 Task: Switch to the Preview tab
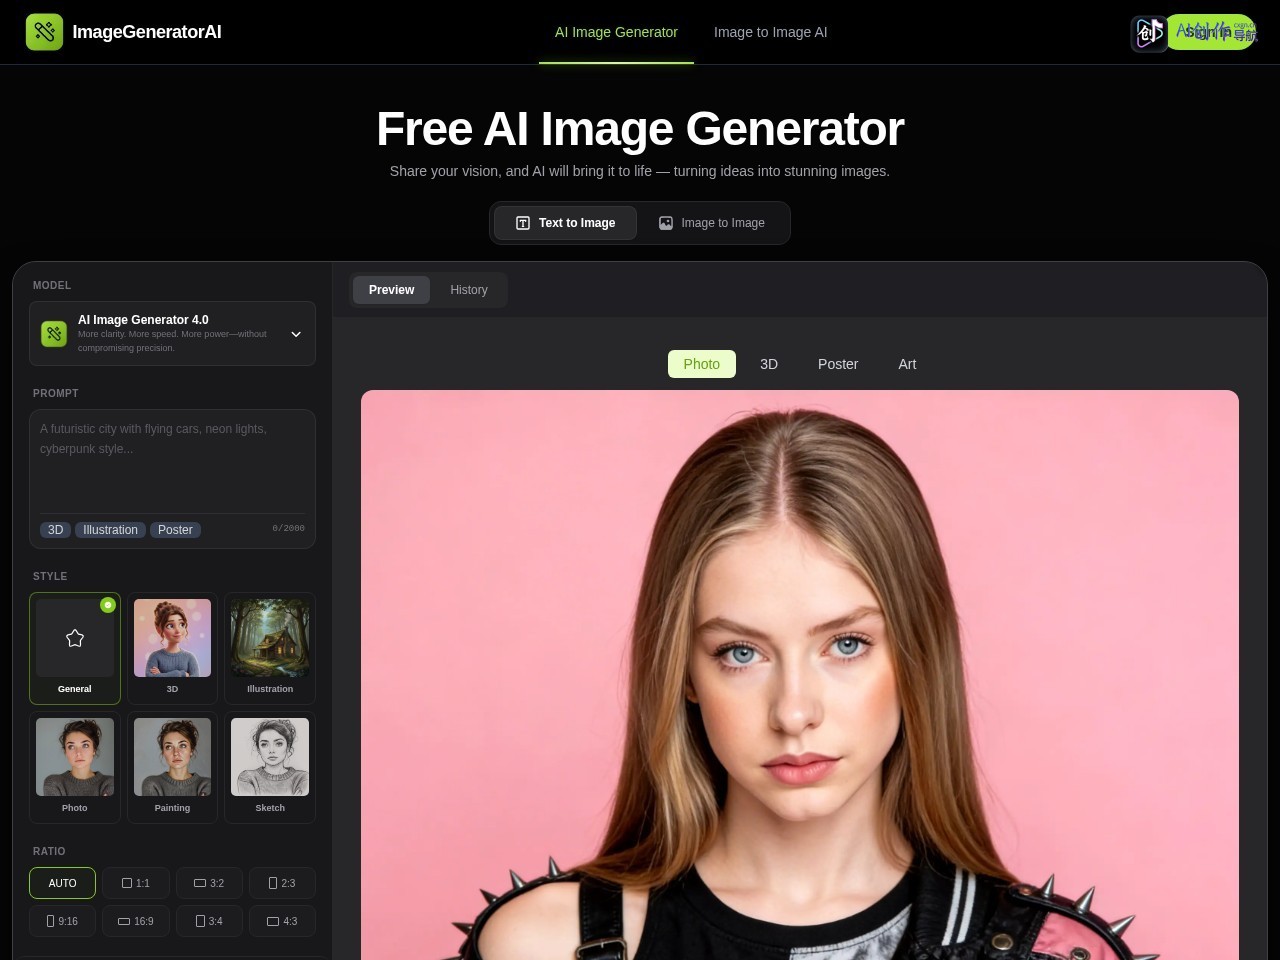point(391,290)
